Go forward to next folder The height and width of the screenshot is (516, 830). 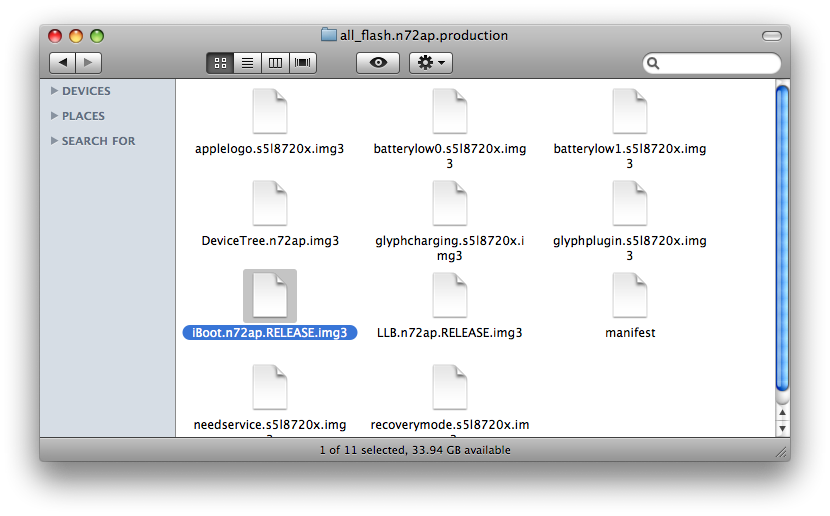point(88,63)
